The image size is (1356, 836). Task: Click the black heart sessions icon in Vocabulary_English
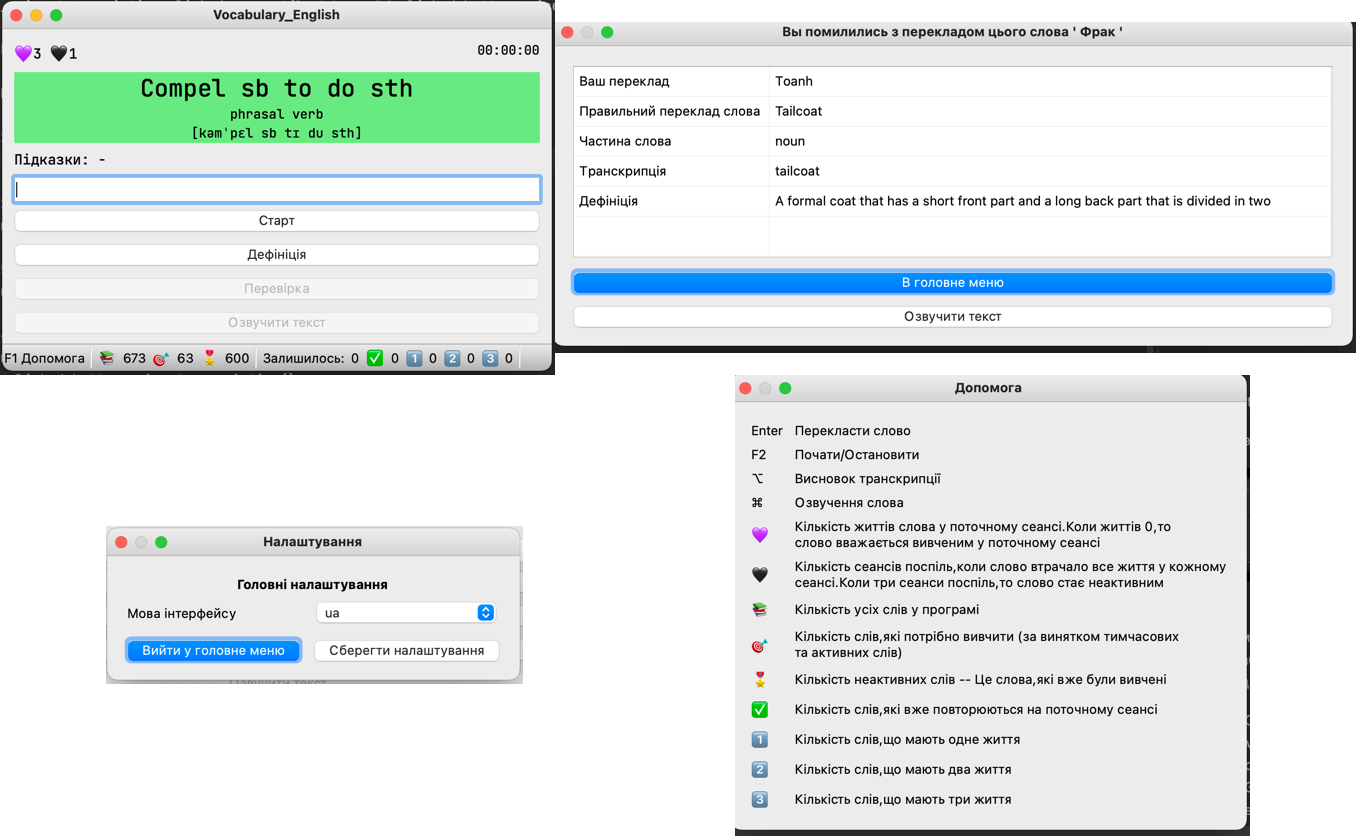tap(59, 53)
